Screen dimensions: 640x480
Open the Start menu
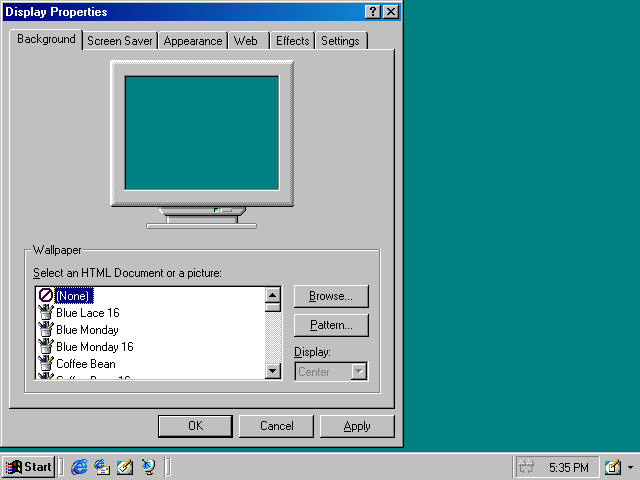pos(29,467)
